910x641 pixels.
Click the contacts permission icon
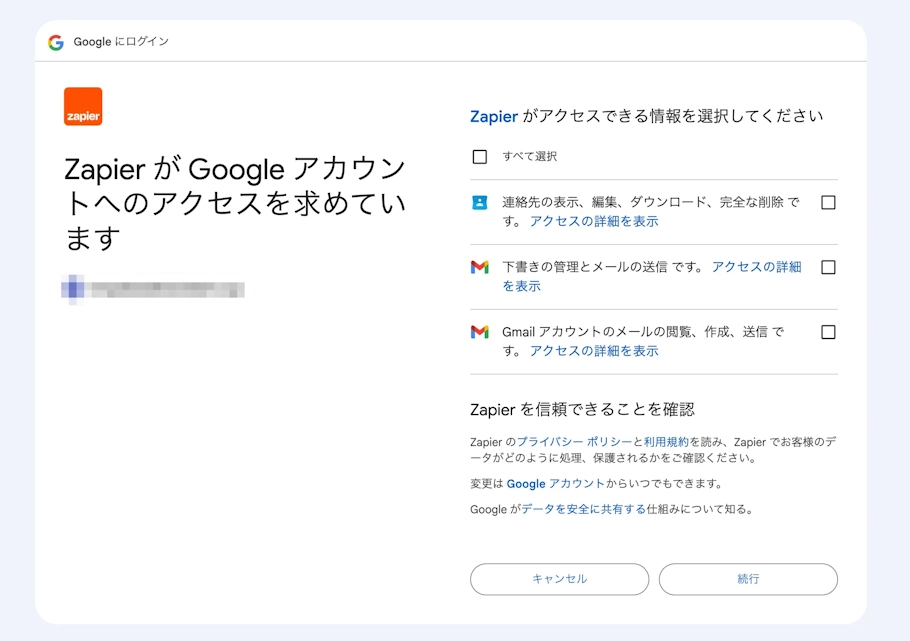(479, 203)
